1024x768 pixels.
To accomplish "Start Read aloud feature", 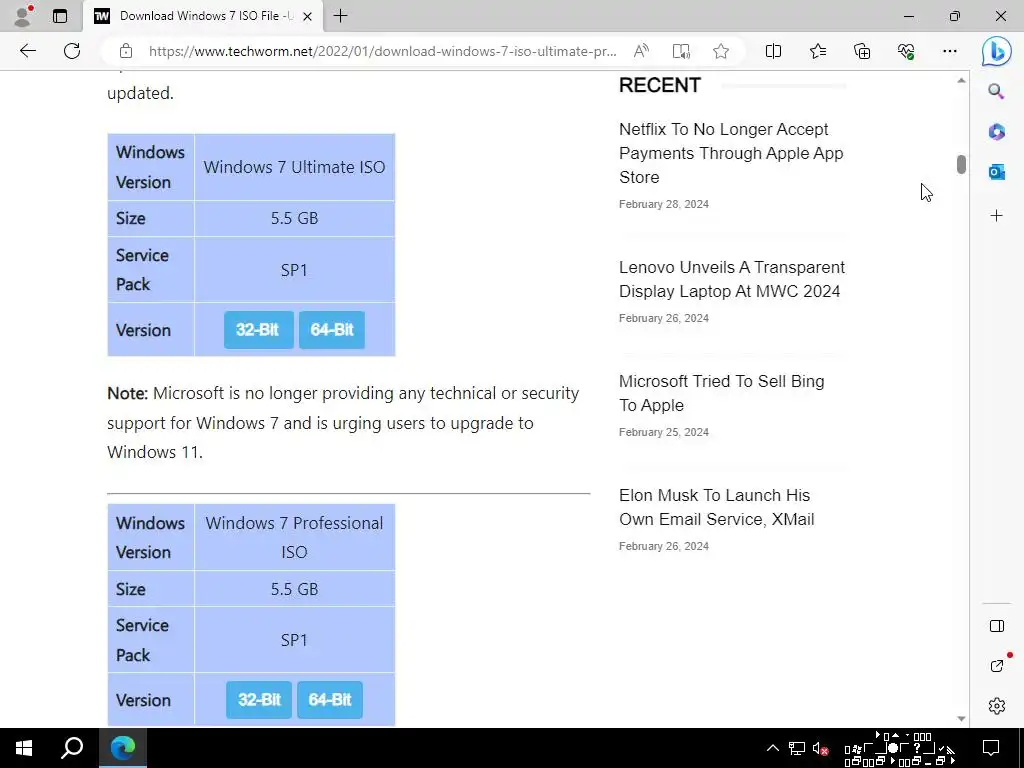I will tap(641, 51).
